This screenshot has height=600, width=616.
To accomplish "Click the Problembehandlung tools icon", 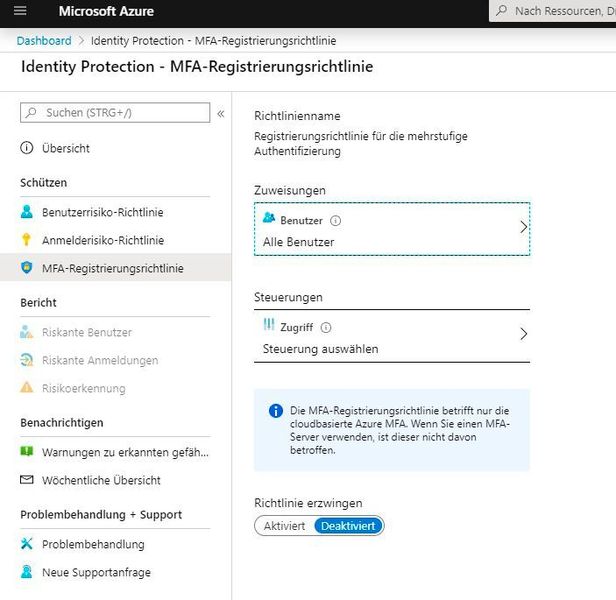I will pyautogui.click(x=27, y=543).
